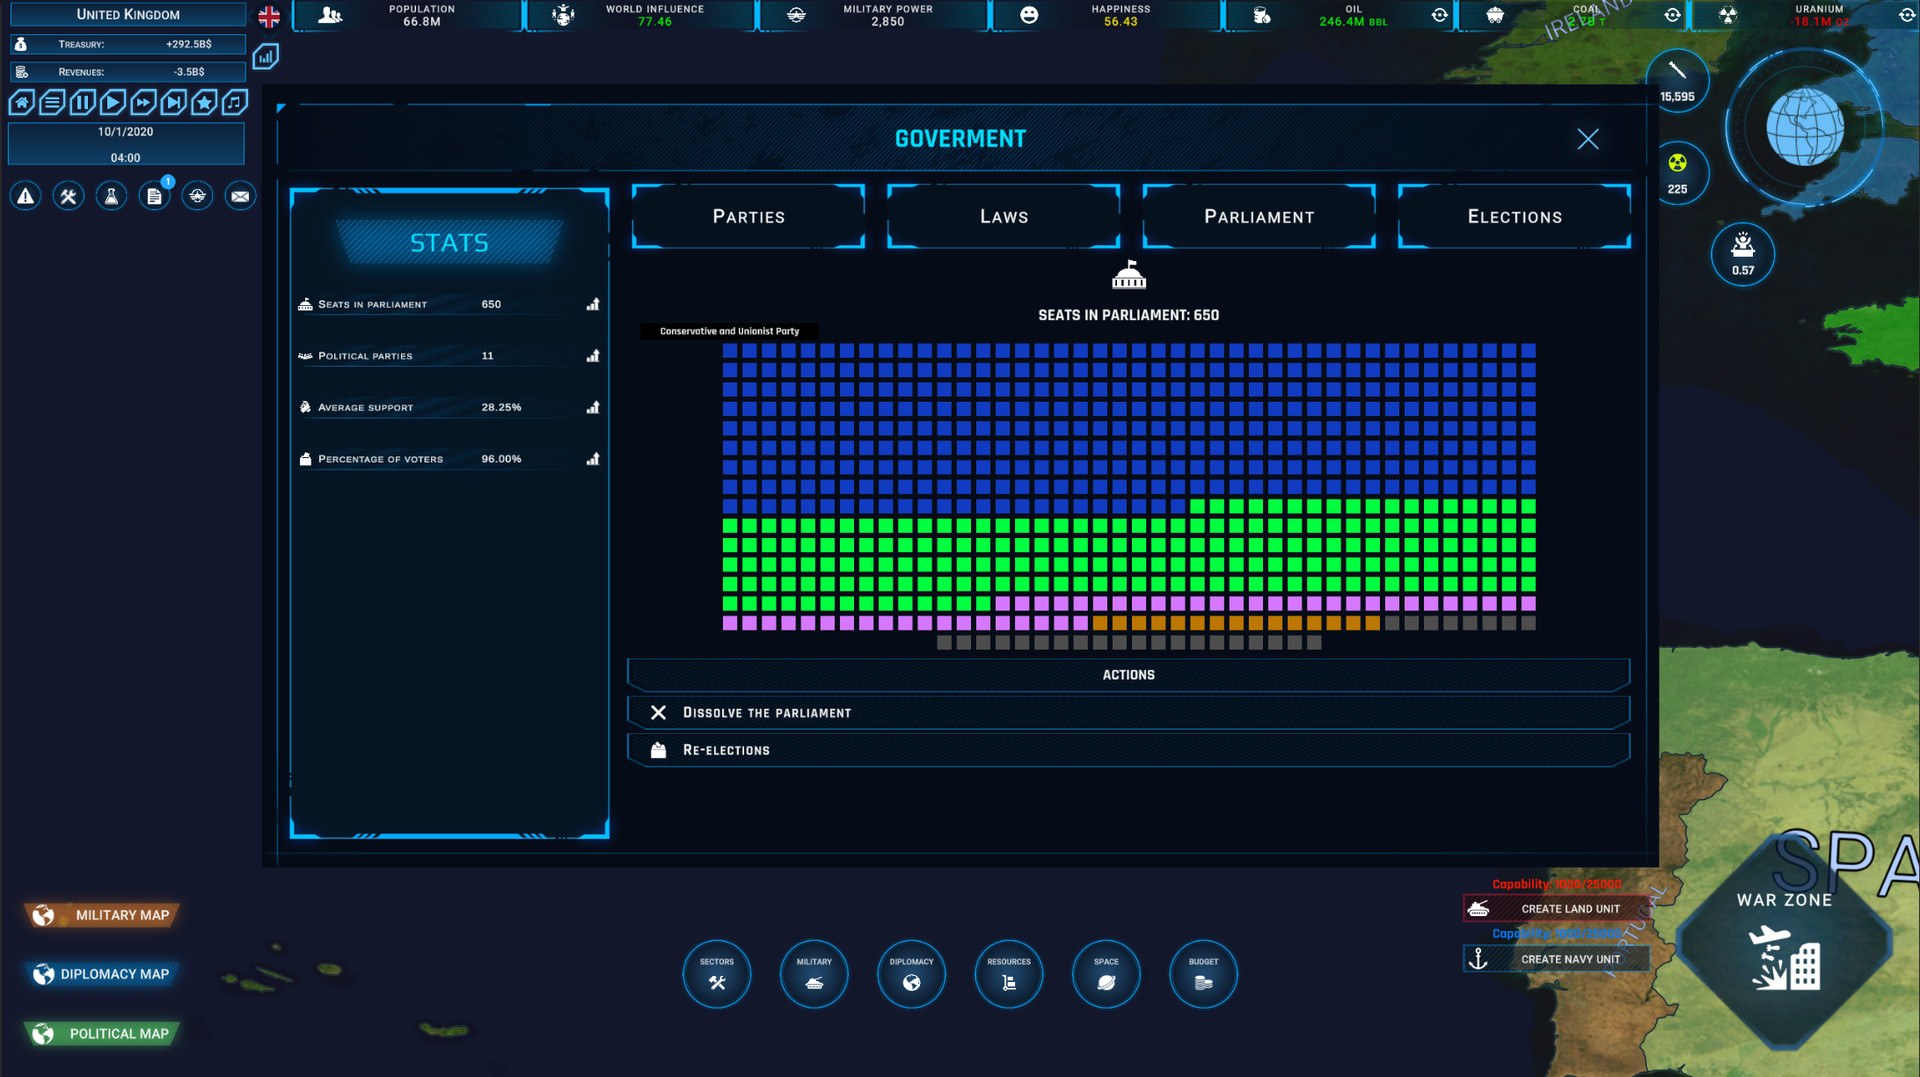1920x1077 pixels.
Task: Open the document notifications icon with badge
Action: [x=155, y=196]
